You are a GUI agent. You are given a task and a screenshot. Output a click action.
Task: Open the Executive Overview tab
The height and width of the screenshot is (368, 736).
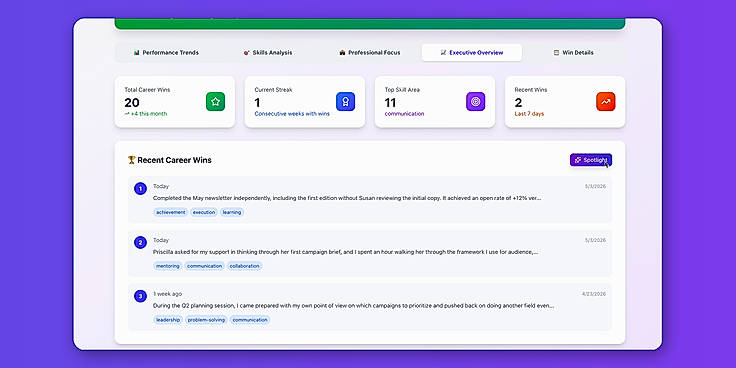coord(472,53)
